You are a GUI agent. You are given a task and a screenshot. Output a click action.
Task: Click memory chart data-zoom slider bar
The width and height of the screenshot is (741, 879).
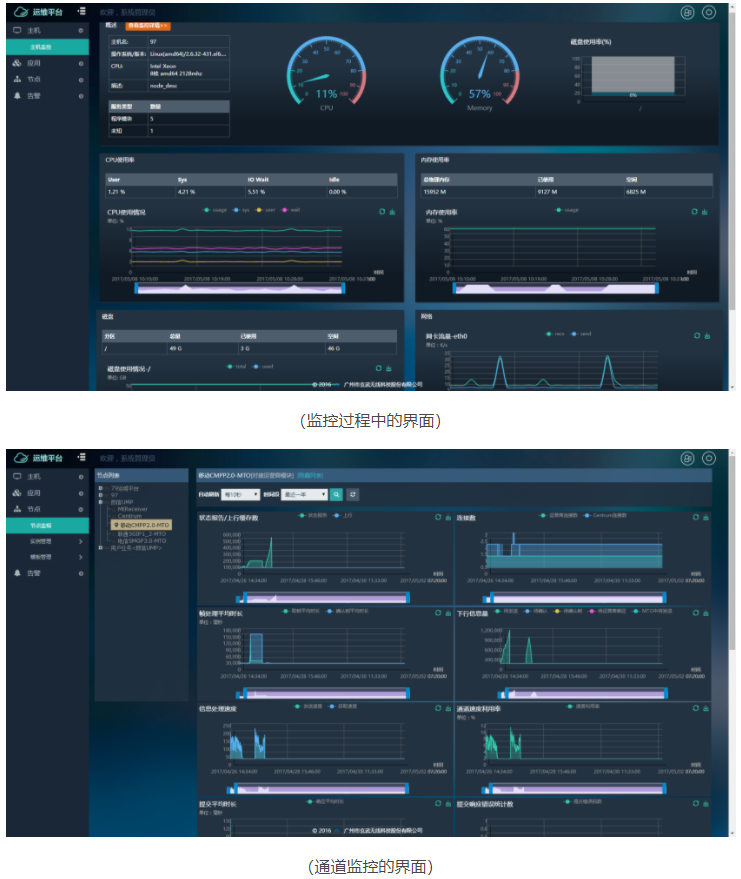(555, 288)
